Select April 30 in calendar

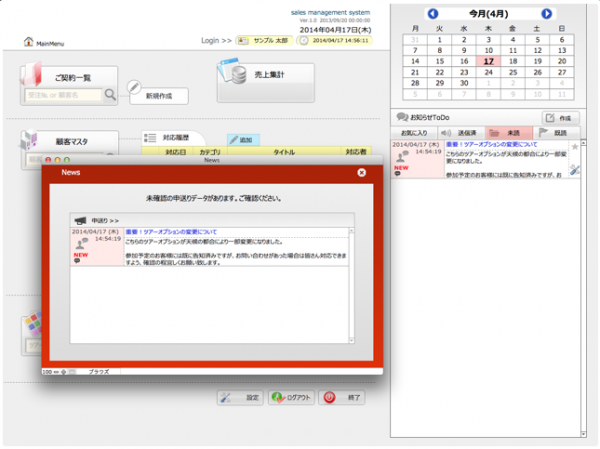pos(464,83)
